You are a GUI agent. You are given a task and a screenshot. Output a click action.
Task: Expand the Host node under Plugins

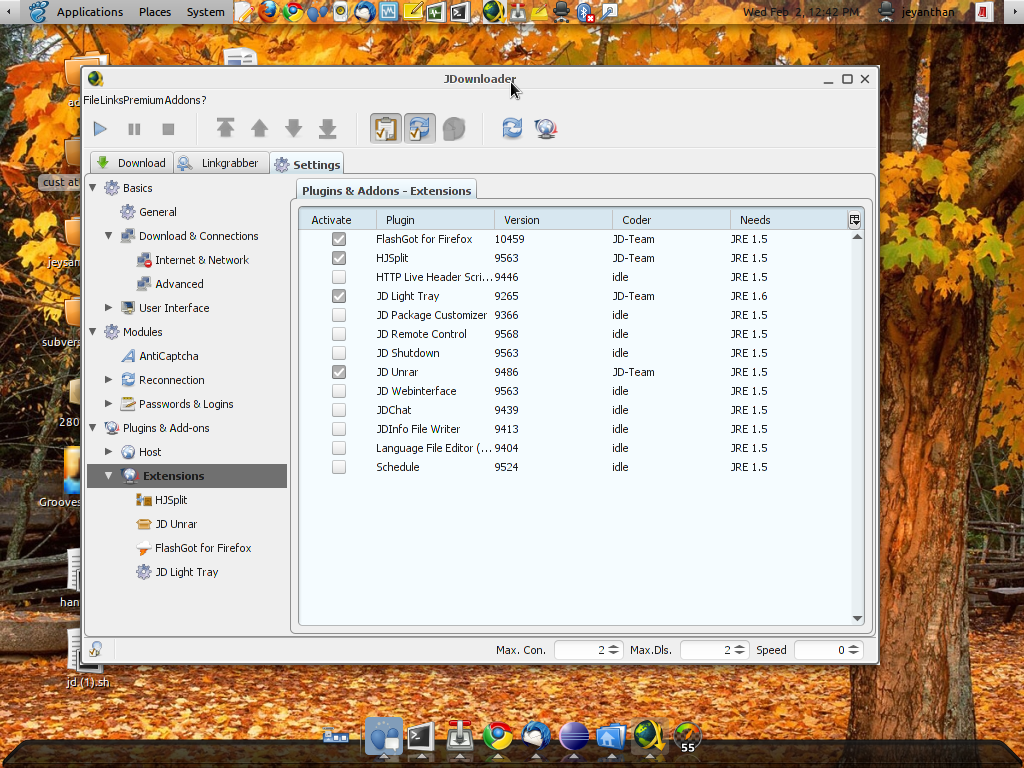tap(109, 452)
